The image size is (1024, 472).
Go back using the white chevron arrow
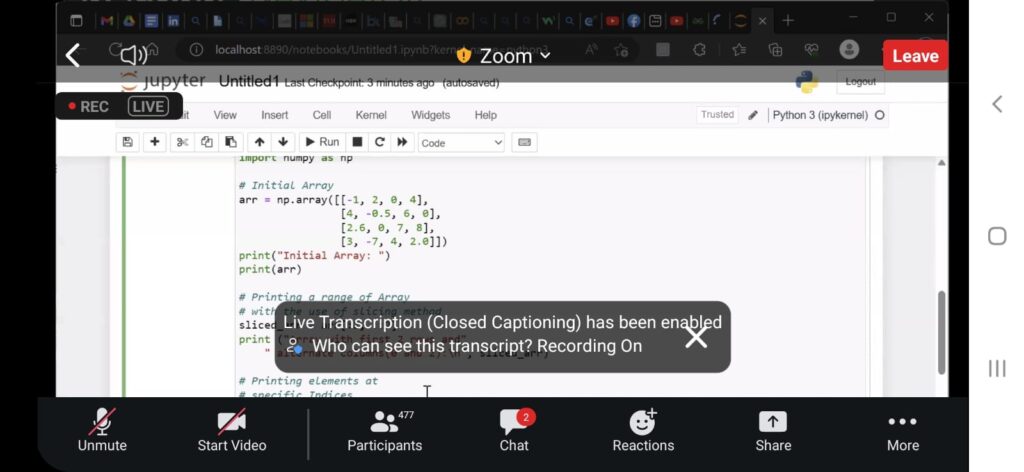coord(73,55)
